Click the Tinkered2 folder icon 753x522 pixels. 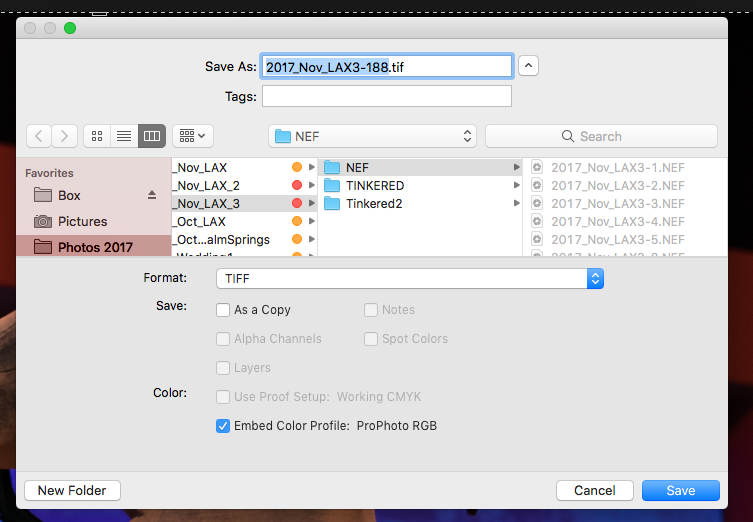[x=332, y=203]
